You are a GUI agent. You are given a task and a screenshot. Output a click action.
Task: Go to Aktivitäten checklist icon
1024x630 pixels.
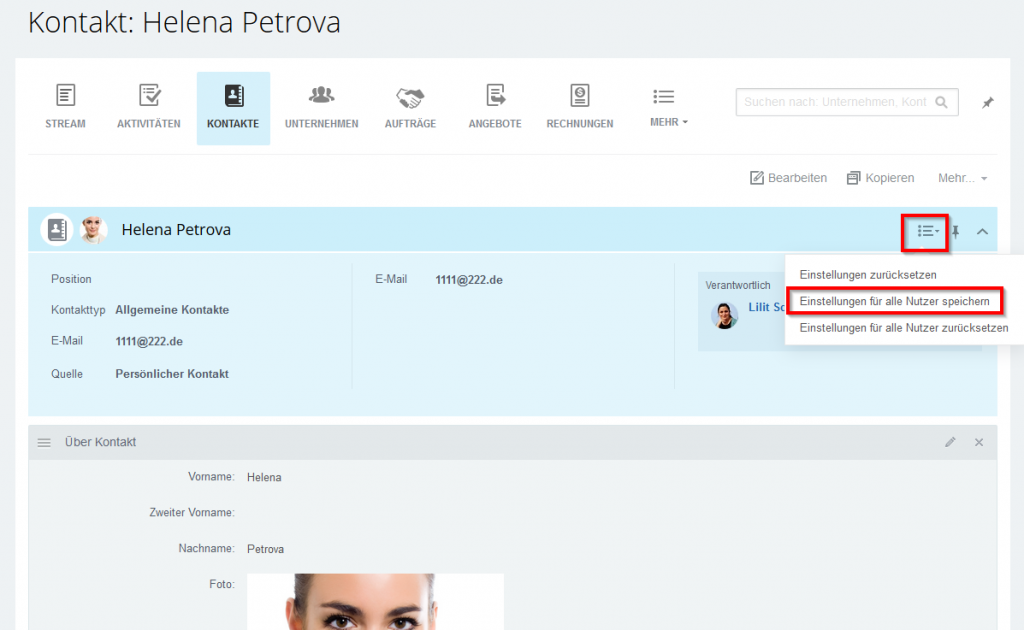150,95
